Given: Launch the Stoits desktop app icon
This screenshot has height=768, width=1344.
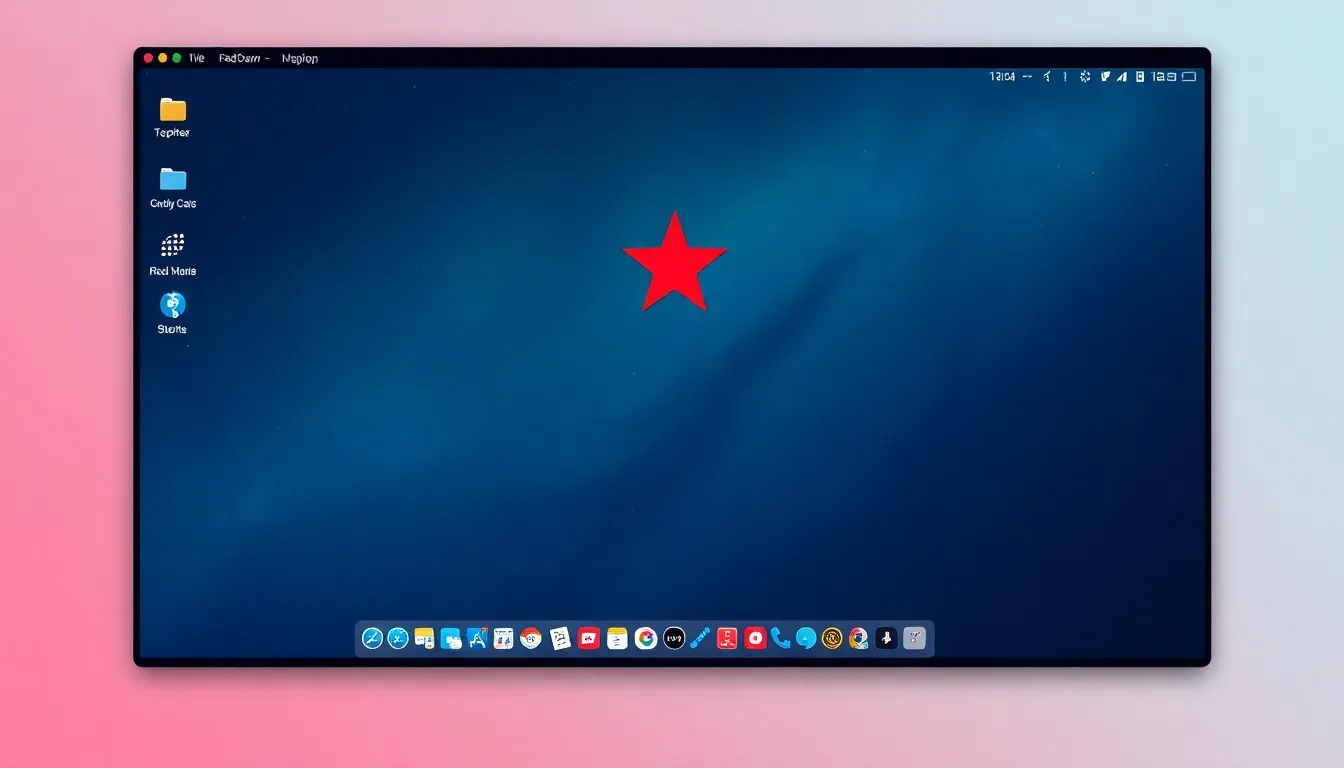Looking at the screenshot, I should point(173,305).
